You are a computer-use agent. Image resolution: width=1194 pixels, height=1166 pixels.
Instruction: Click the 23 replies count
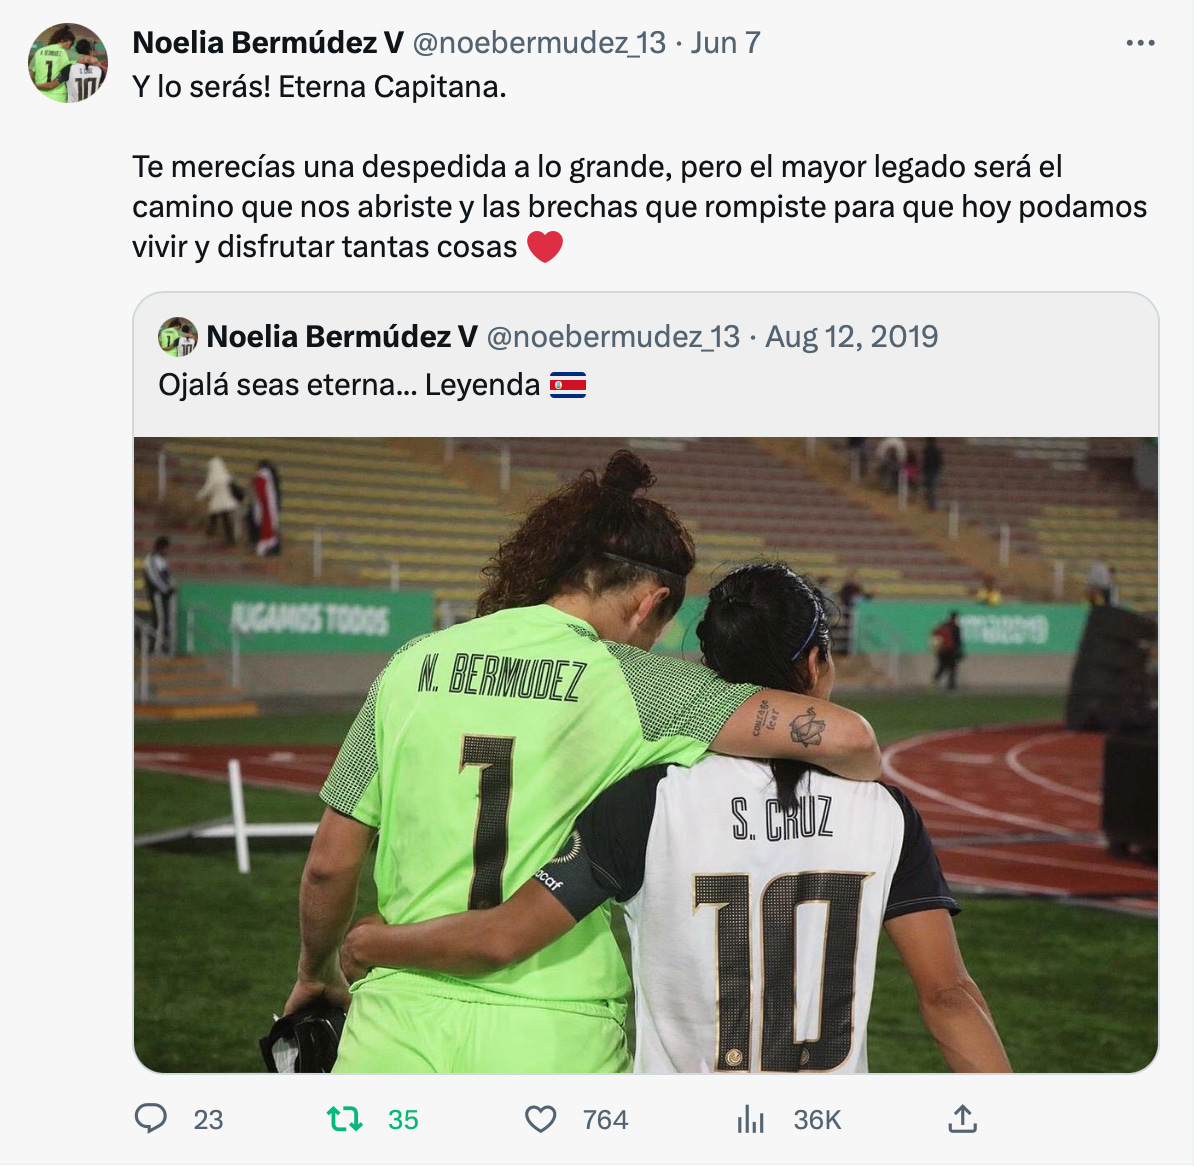(208, 1120)
